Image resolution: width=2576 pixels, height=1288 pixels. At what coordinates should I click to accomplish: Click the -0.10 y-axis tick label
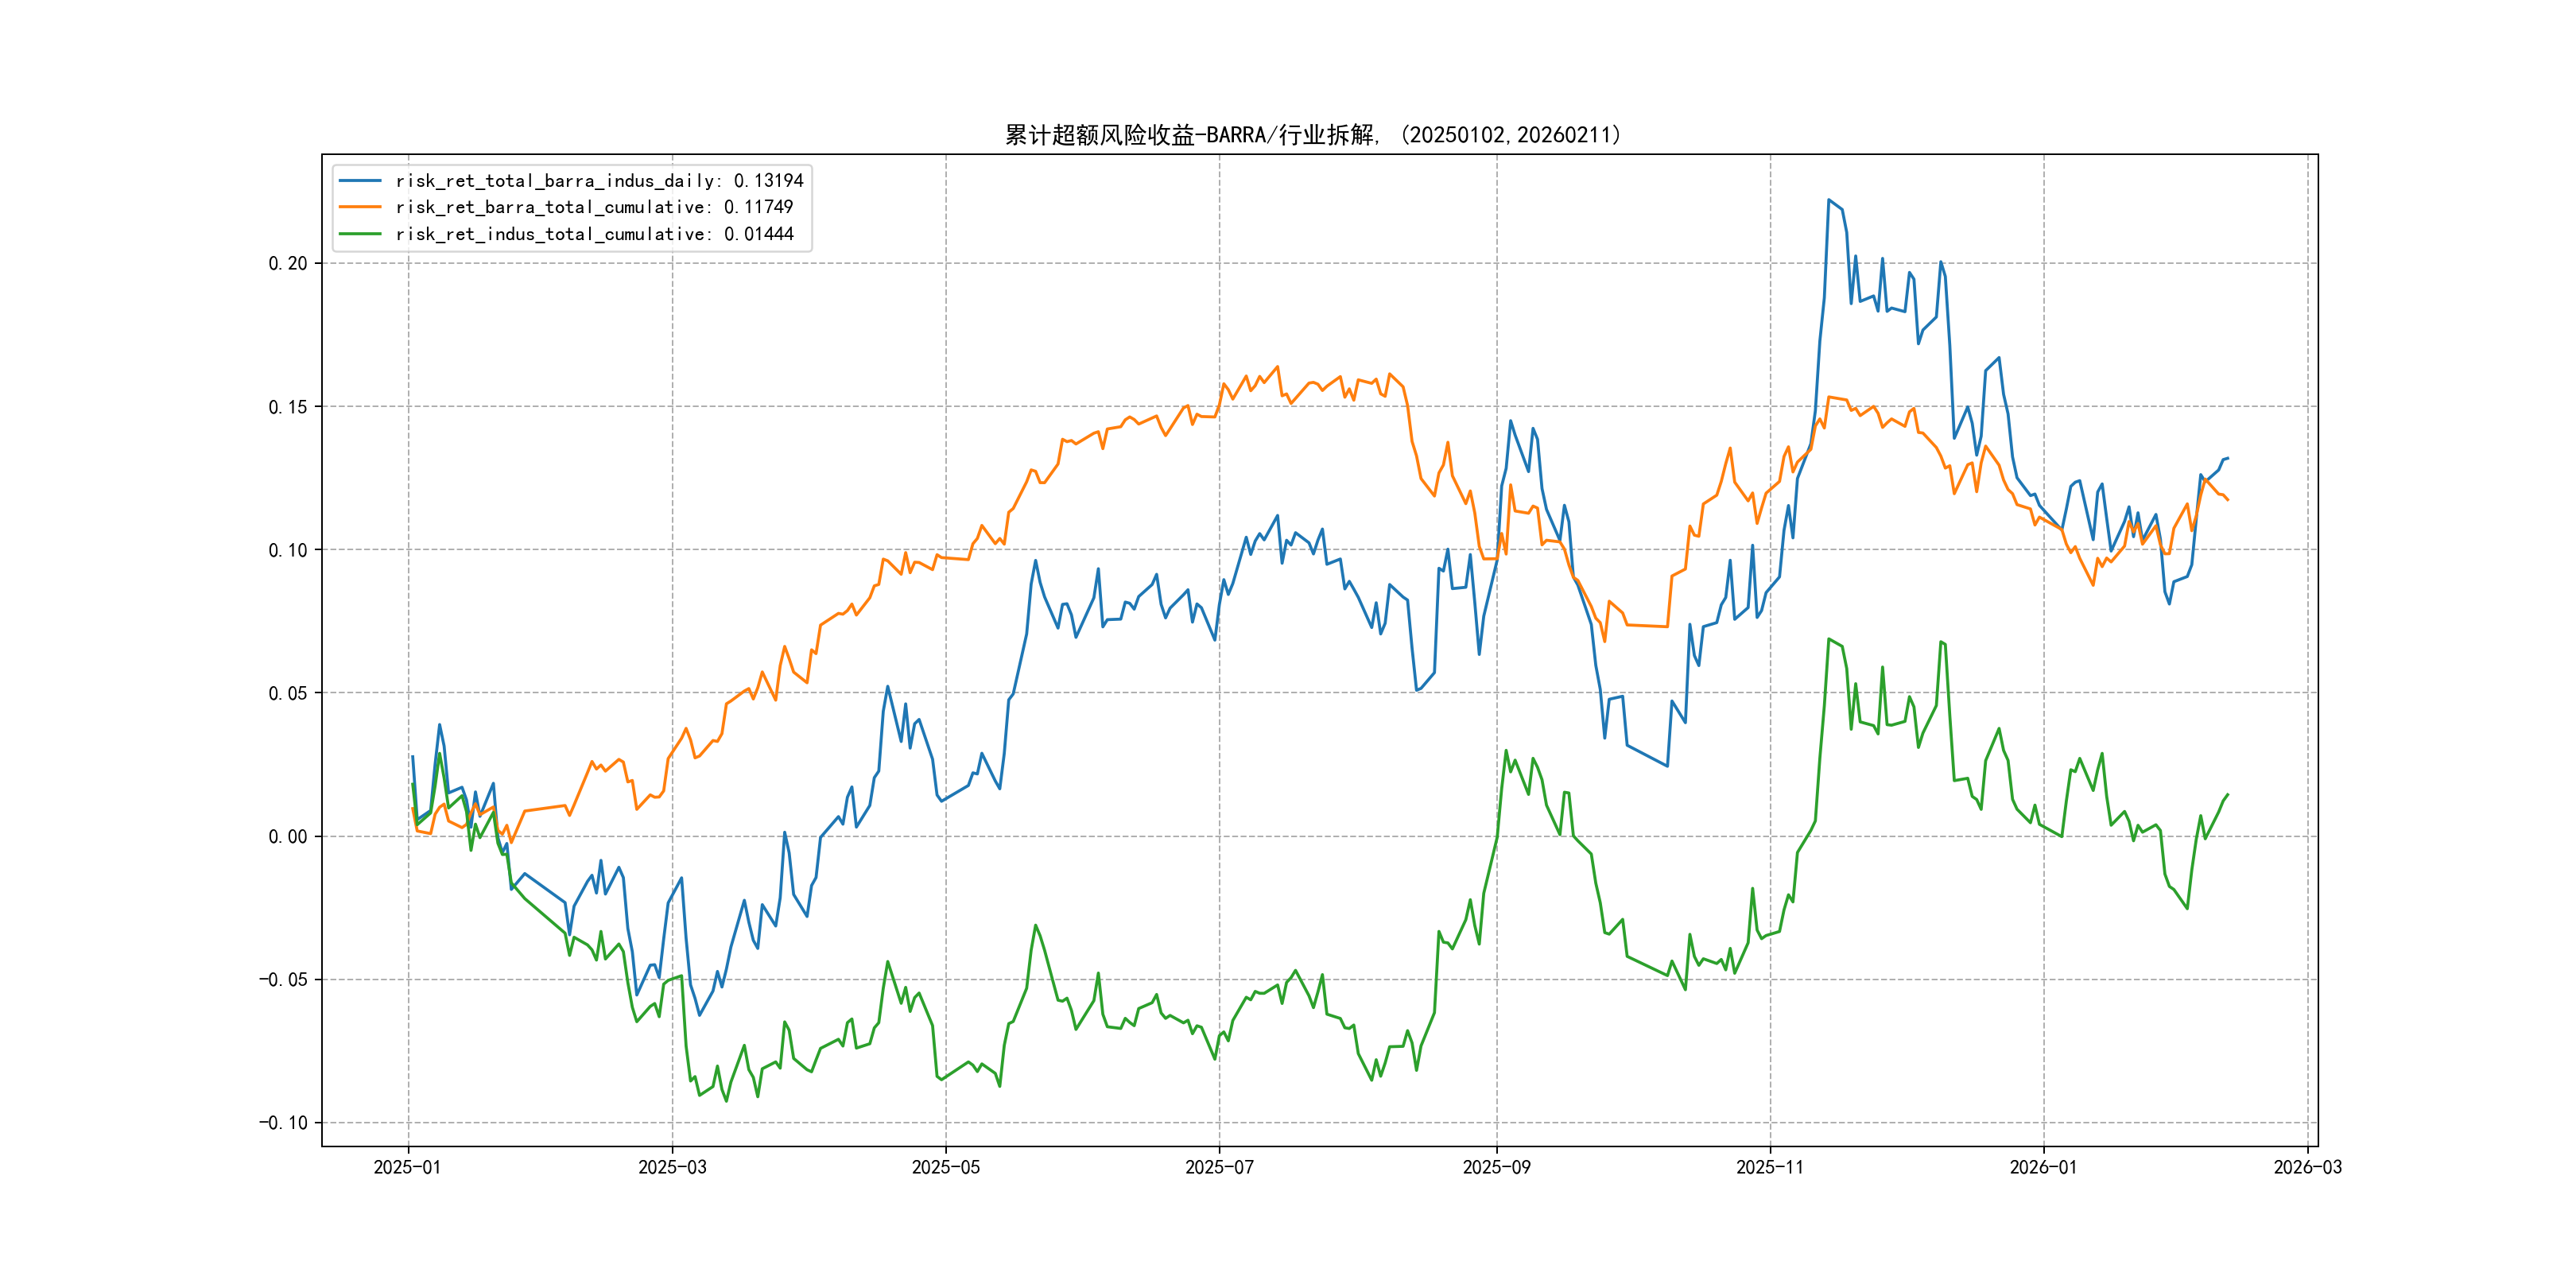click(x=283, y=1123)
